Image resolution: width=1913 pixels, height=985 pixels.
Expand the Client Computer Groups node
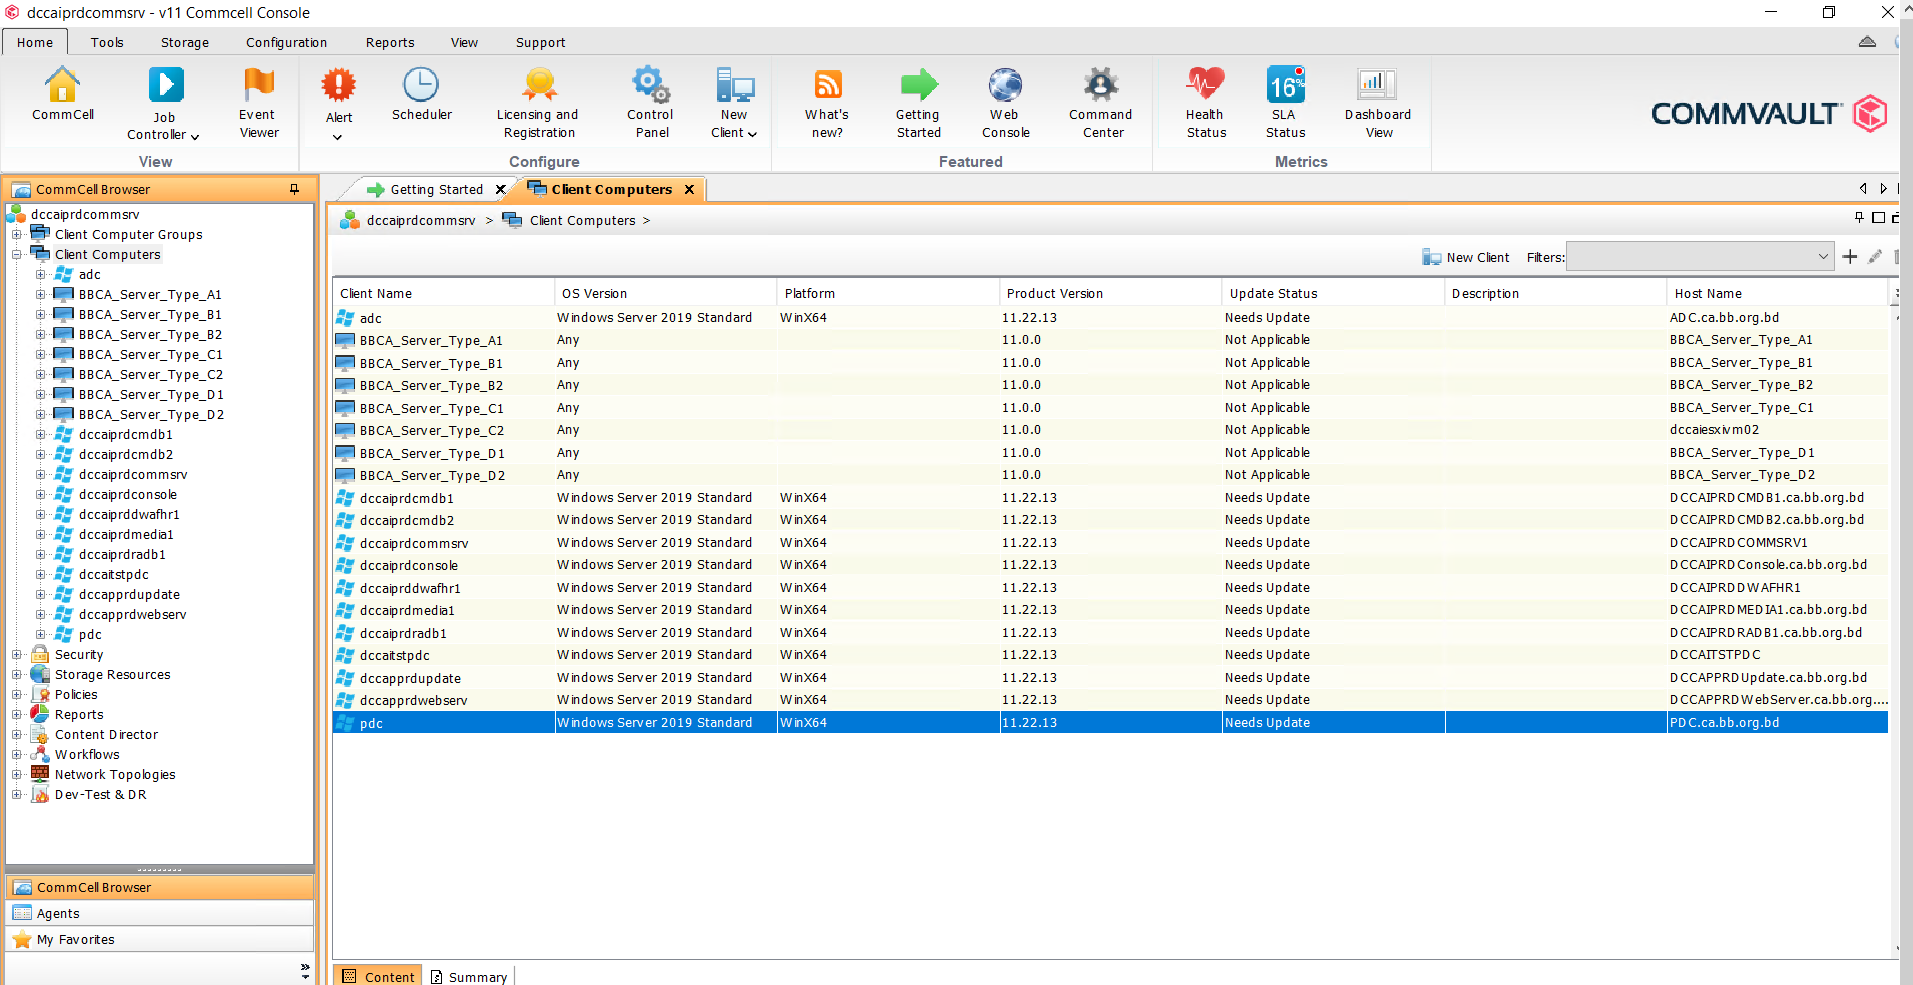(17, 234)
